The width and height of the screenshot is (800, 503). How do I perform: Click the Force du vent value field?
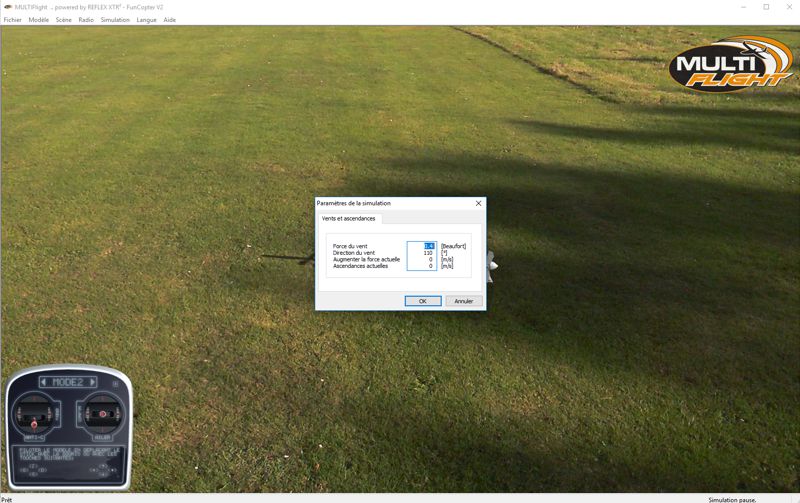pyautogui.click(x=422, y=246)
